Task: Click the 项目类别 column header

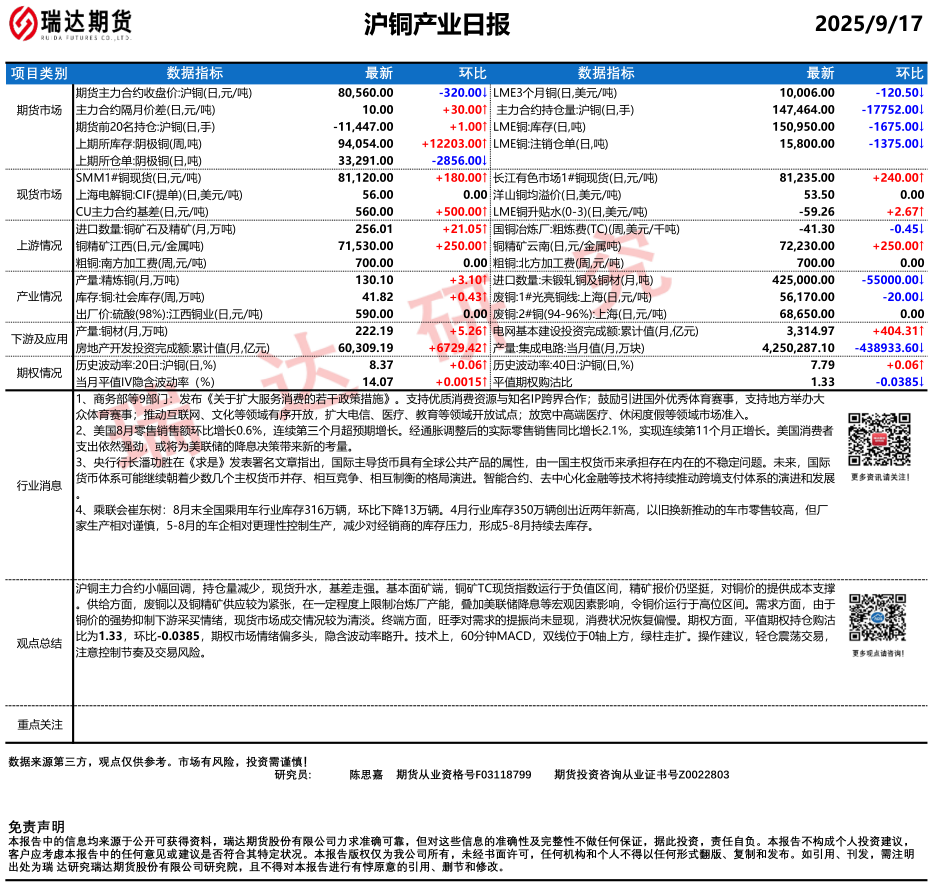Action: point(39,73)
